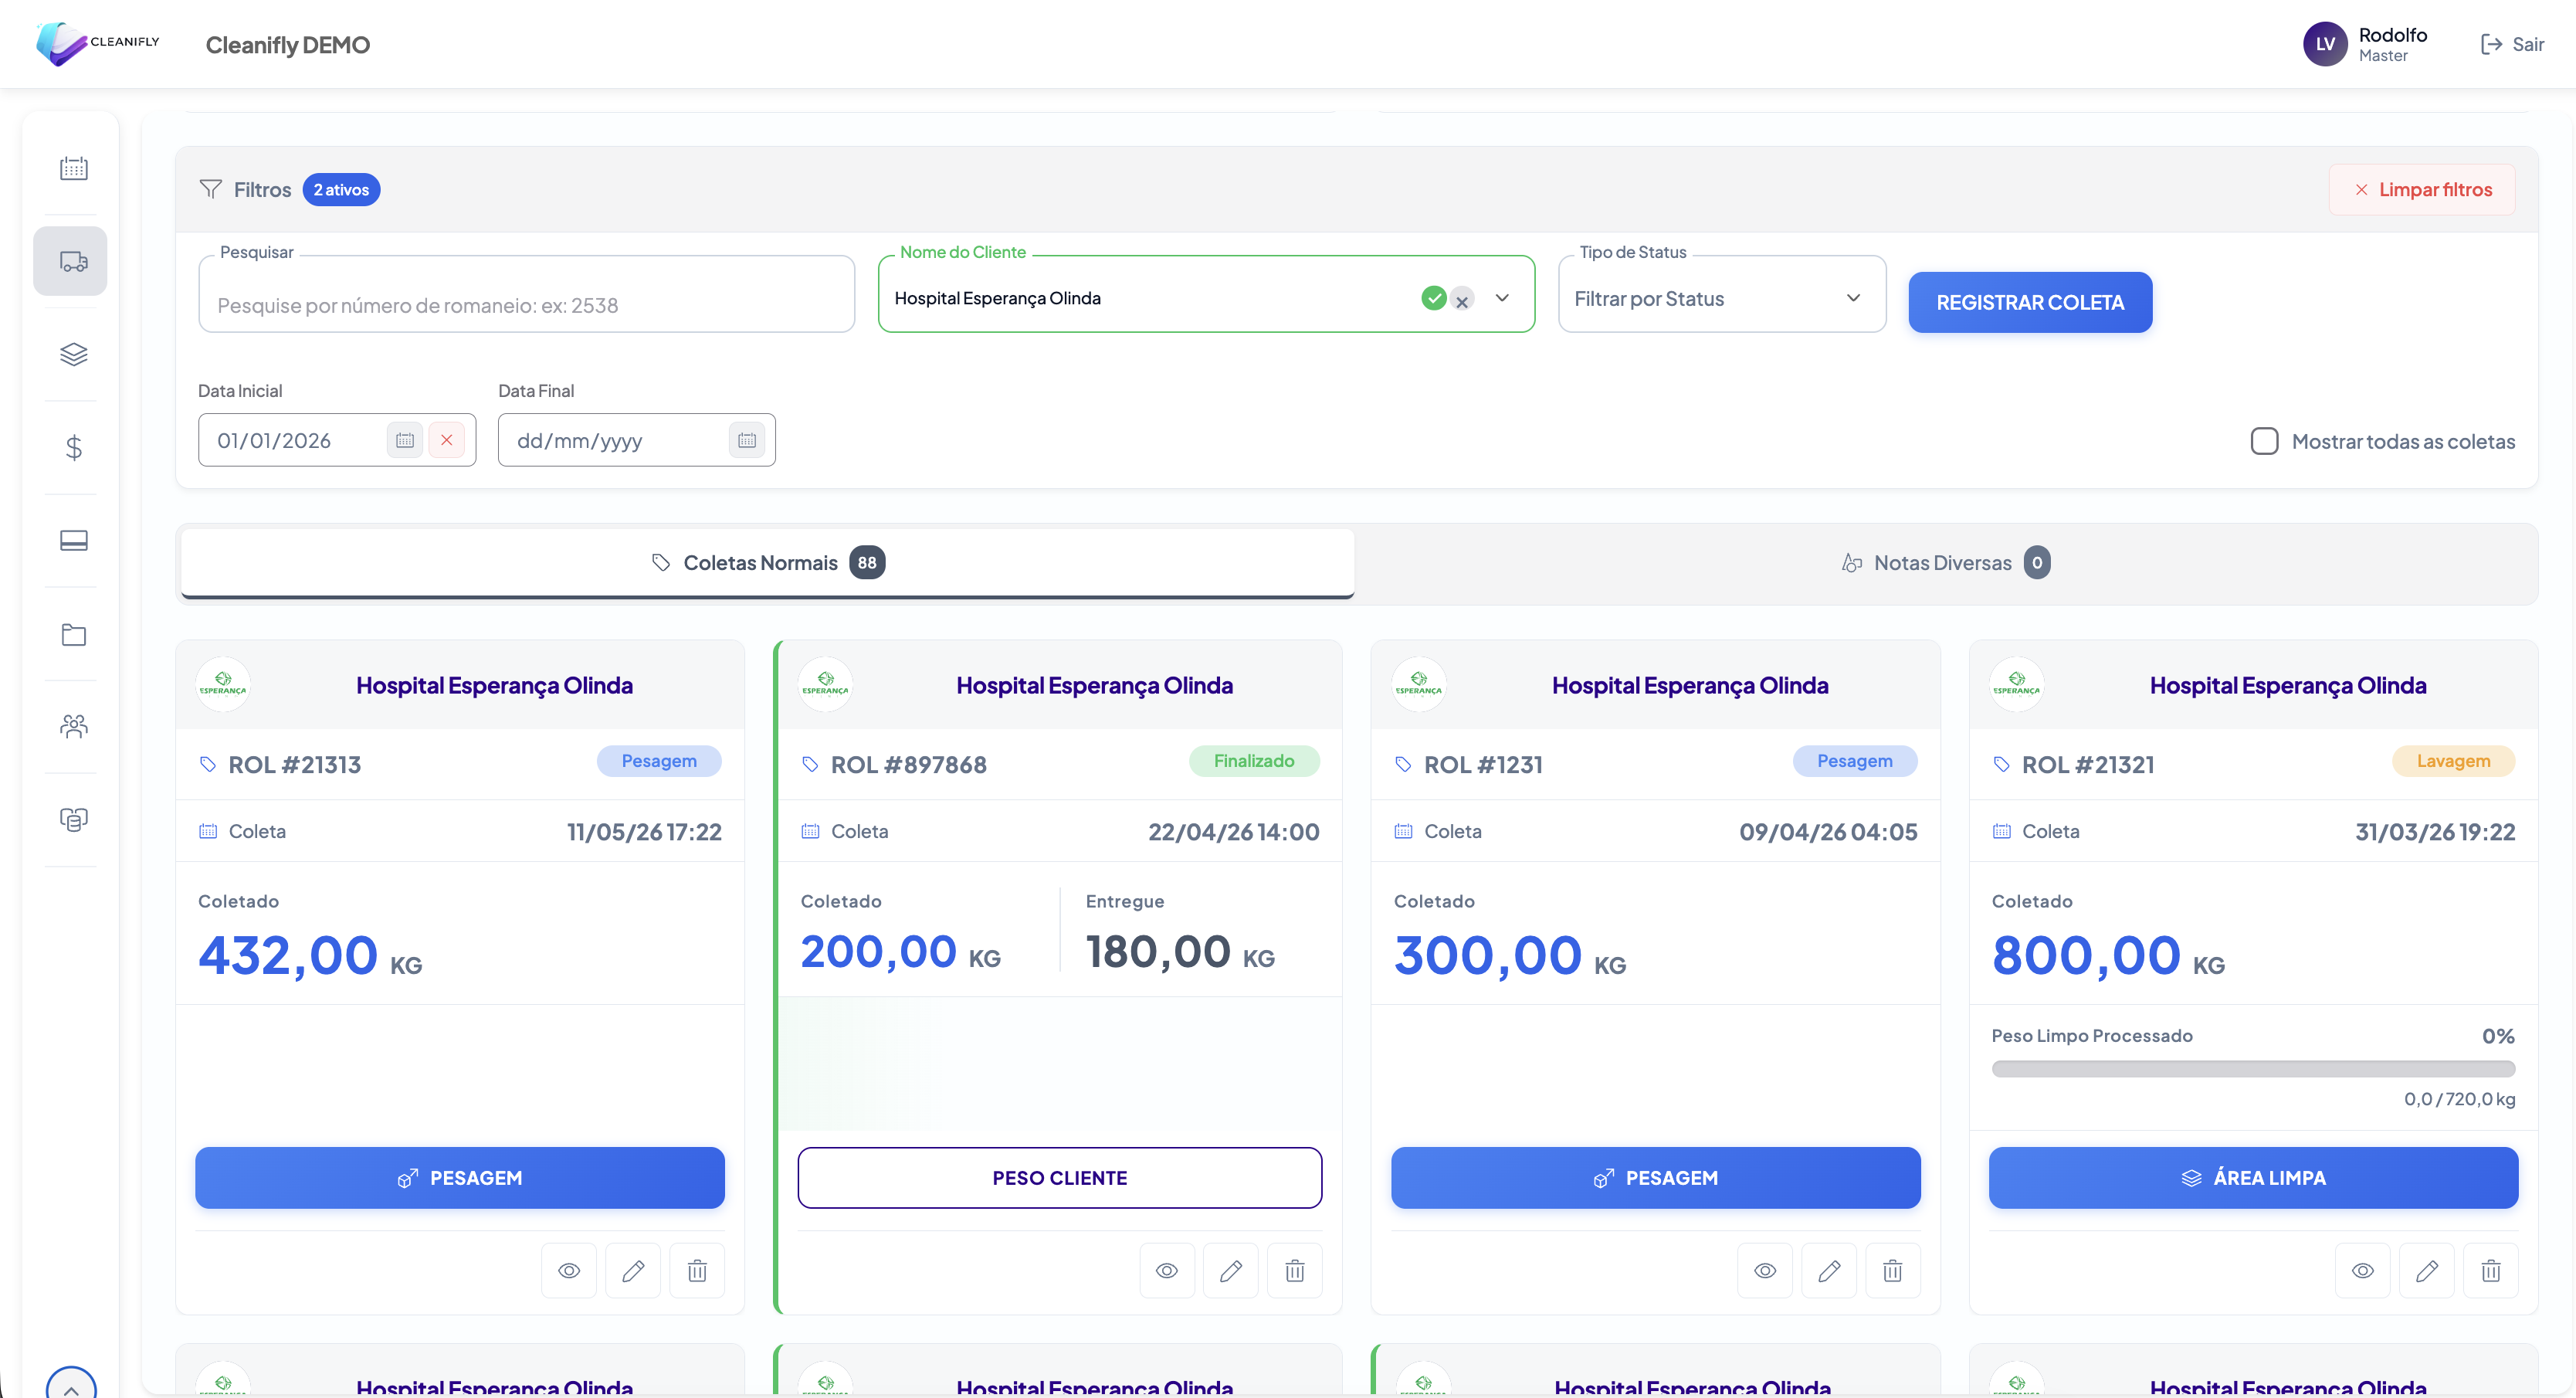2576x1398 pixels.
Task: Open the dollar sign finance icon
Action: pyautogui.click(x=73, y=447)
